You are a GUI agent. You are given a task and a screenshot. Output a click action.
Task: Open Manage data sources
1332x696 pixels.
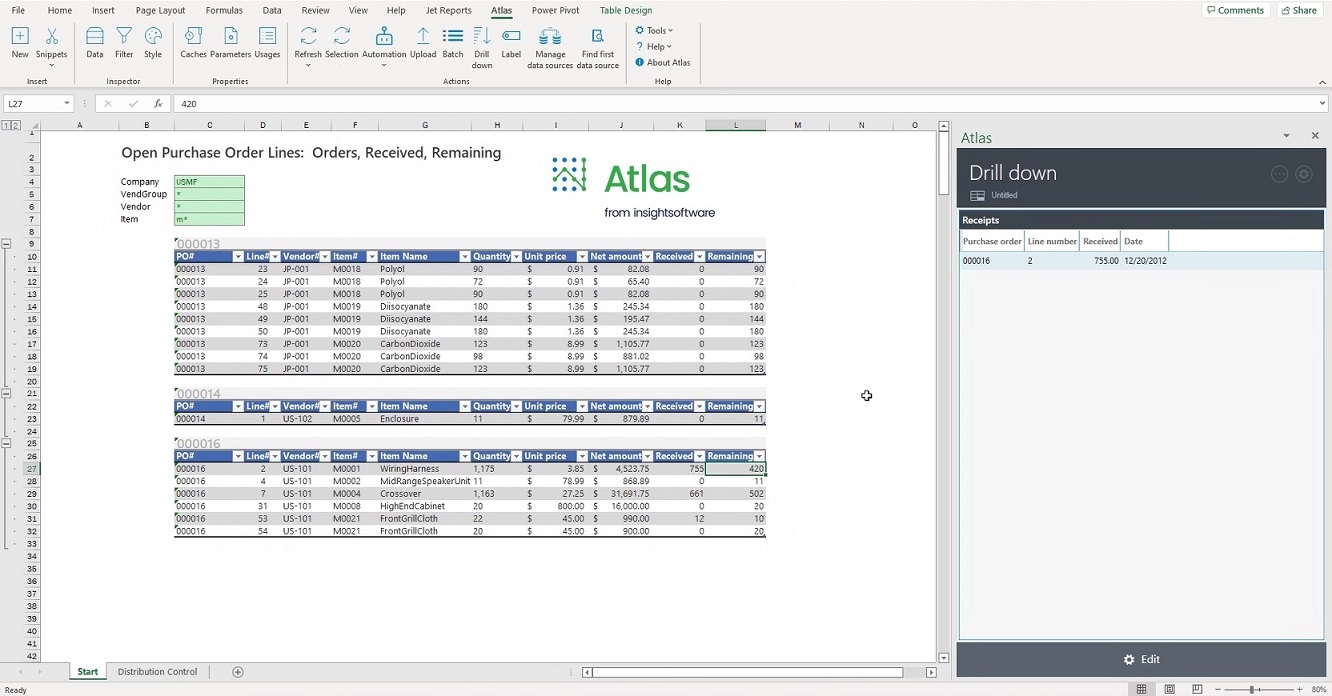(x=550, y=47)
